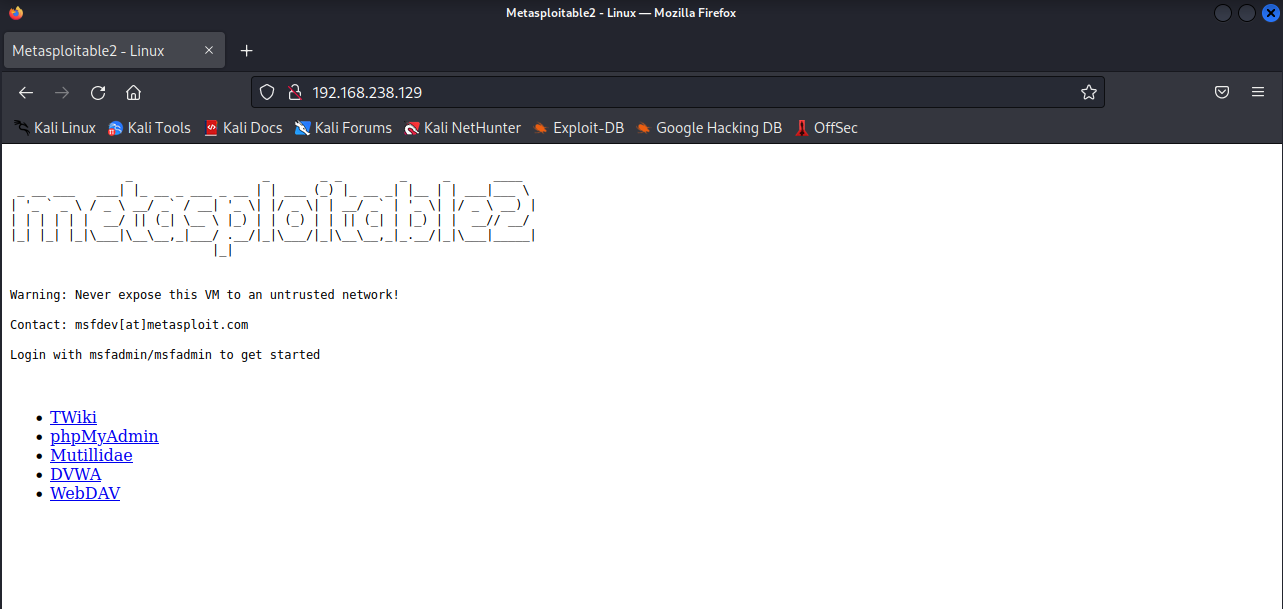View the insecure connection lock icon

(294, 92)
